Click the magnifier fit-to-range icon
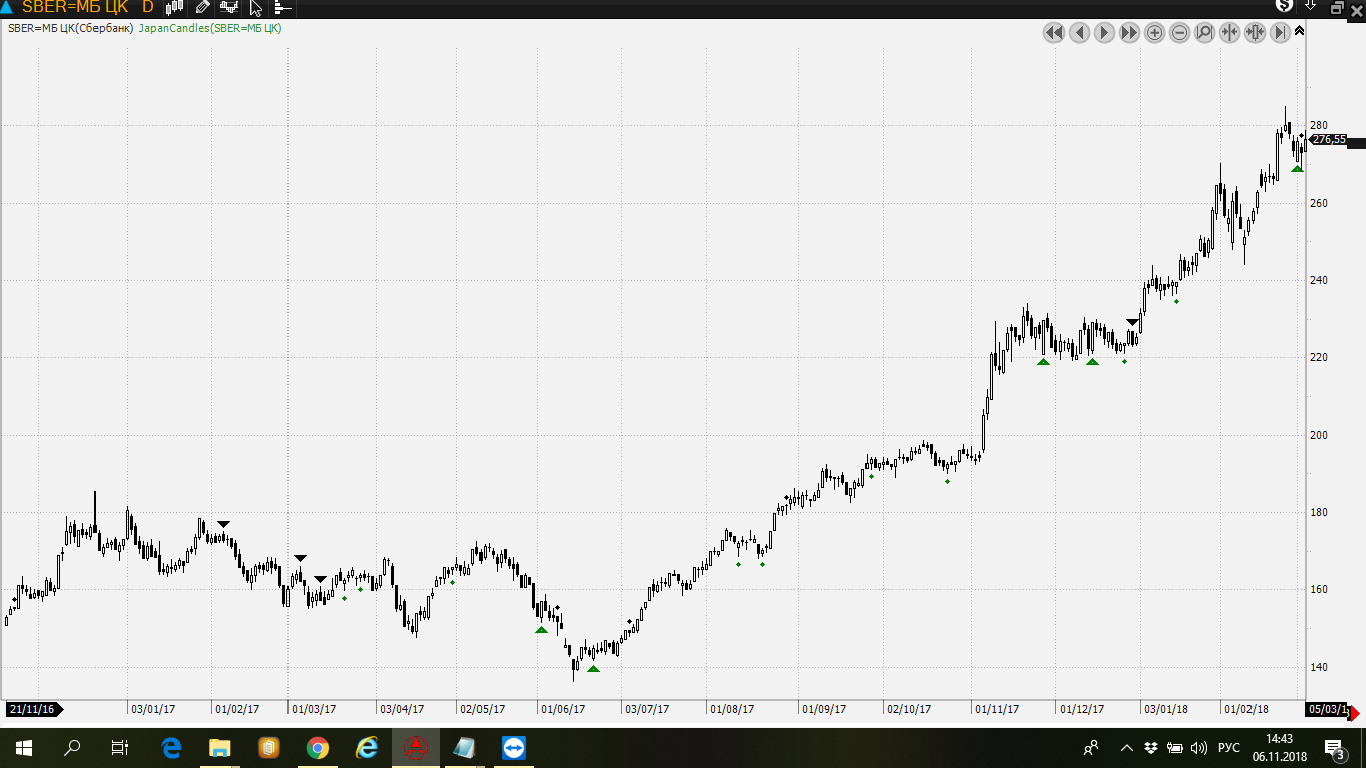Image resolution: width=1366 pixels, height=768 pixels. coord(1204,33)
